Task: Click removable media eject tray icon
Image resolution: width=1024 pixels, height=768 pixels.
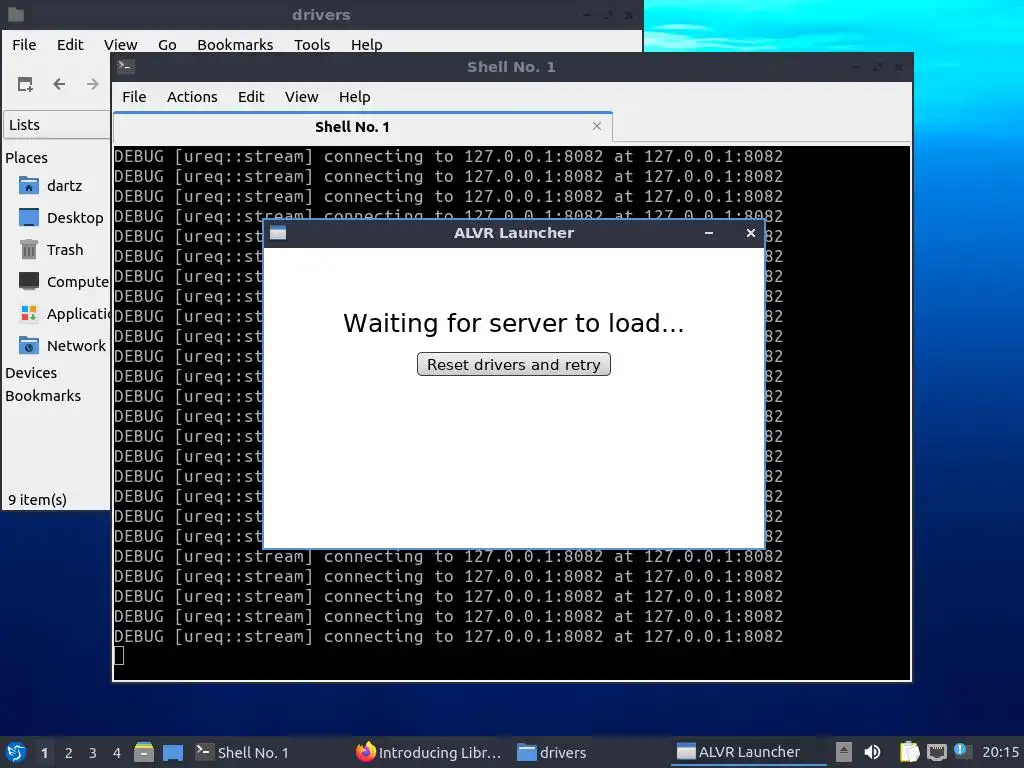Action: point(844,752)
